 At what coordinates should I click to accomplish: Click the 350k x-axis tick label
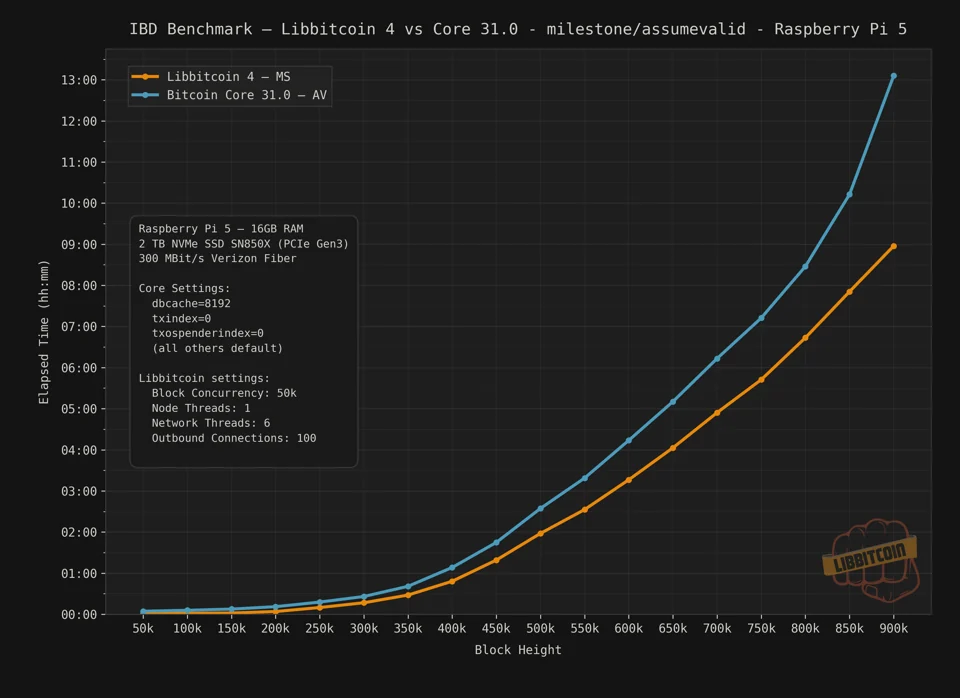(408, 629)
